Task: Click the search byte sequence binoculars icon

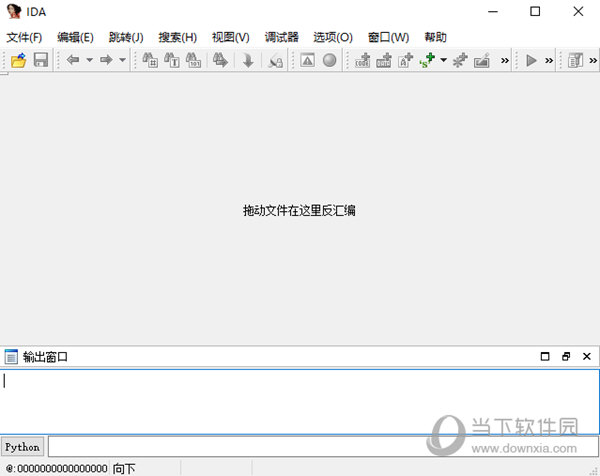Action: [193, 60]
